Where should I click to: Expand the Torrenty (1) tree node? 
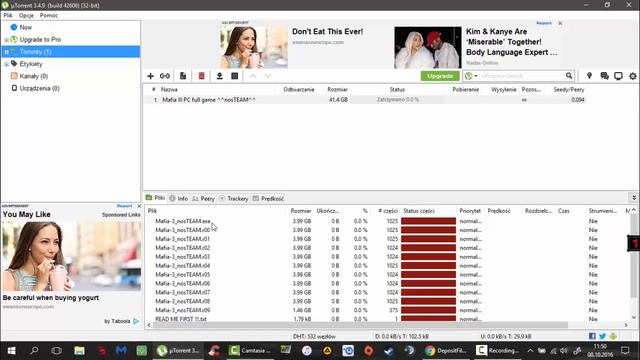pos(7,52)
